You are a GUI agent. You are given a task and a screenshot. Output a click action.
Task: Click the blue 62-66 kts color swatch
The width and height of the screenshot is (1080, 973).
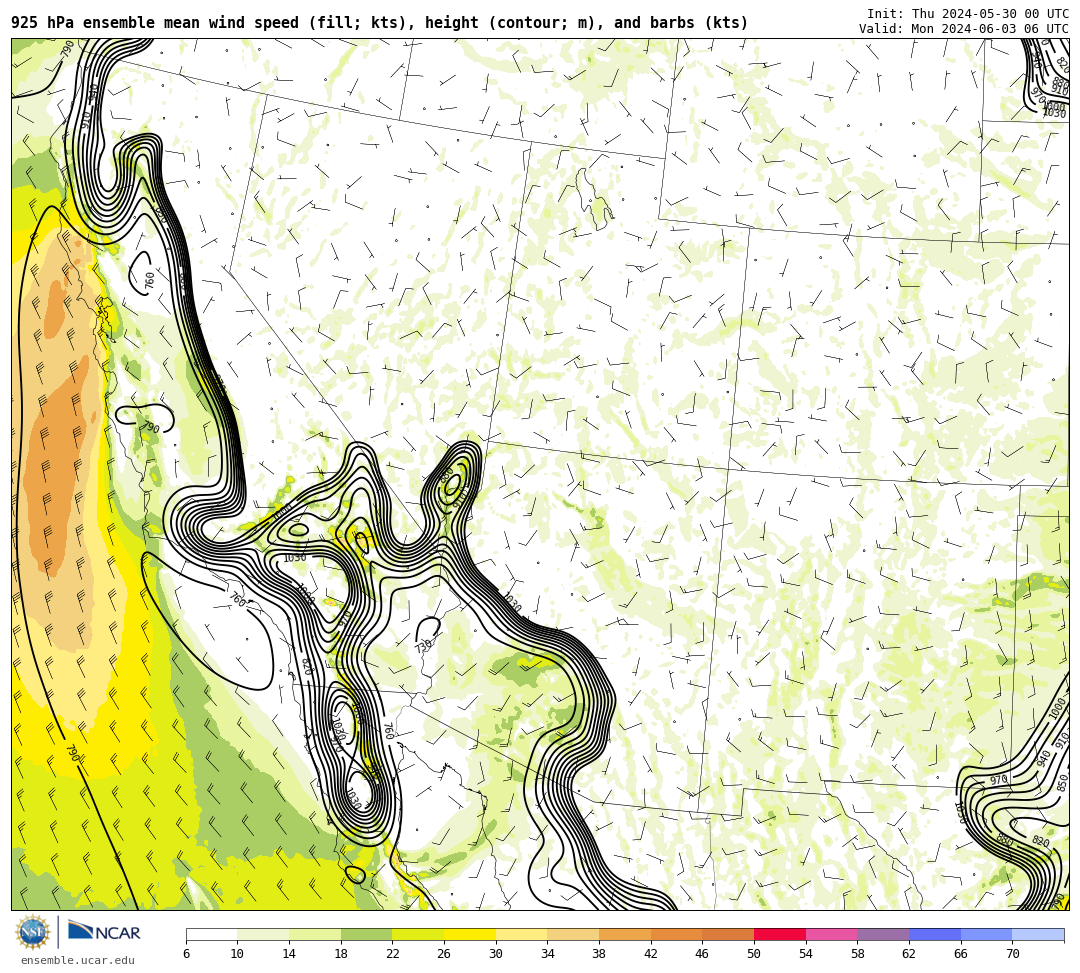point(935,934)
